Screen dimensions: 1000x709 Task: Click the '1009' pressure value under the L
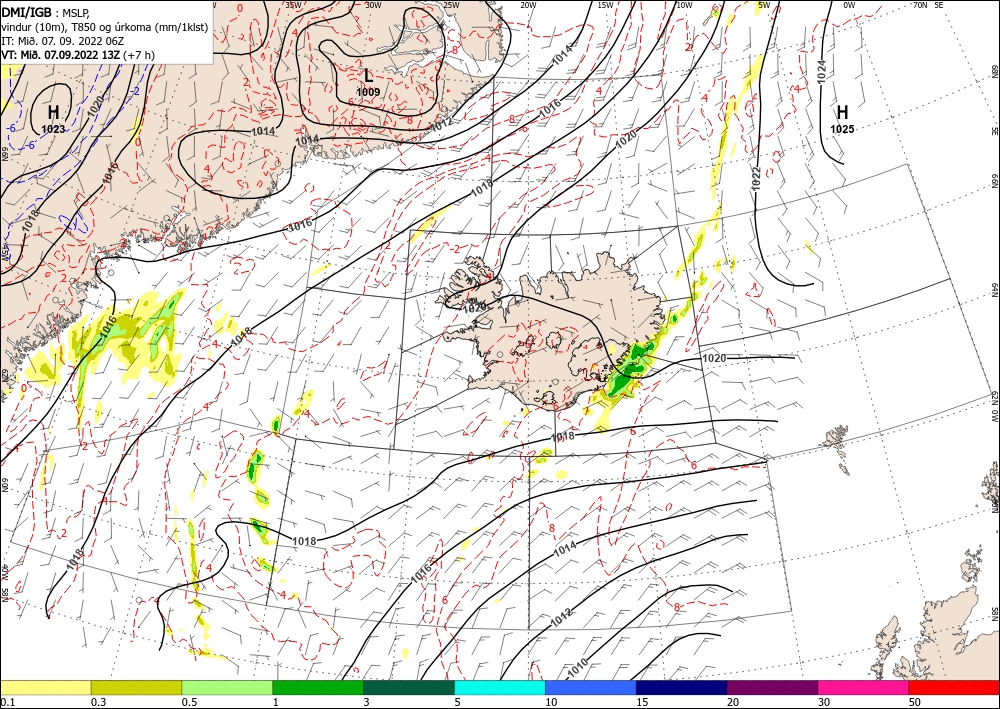click(368, 92)
